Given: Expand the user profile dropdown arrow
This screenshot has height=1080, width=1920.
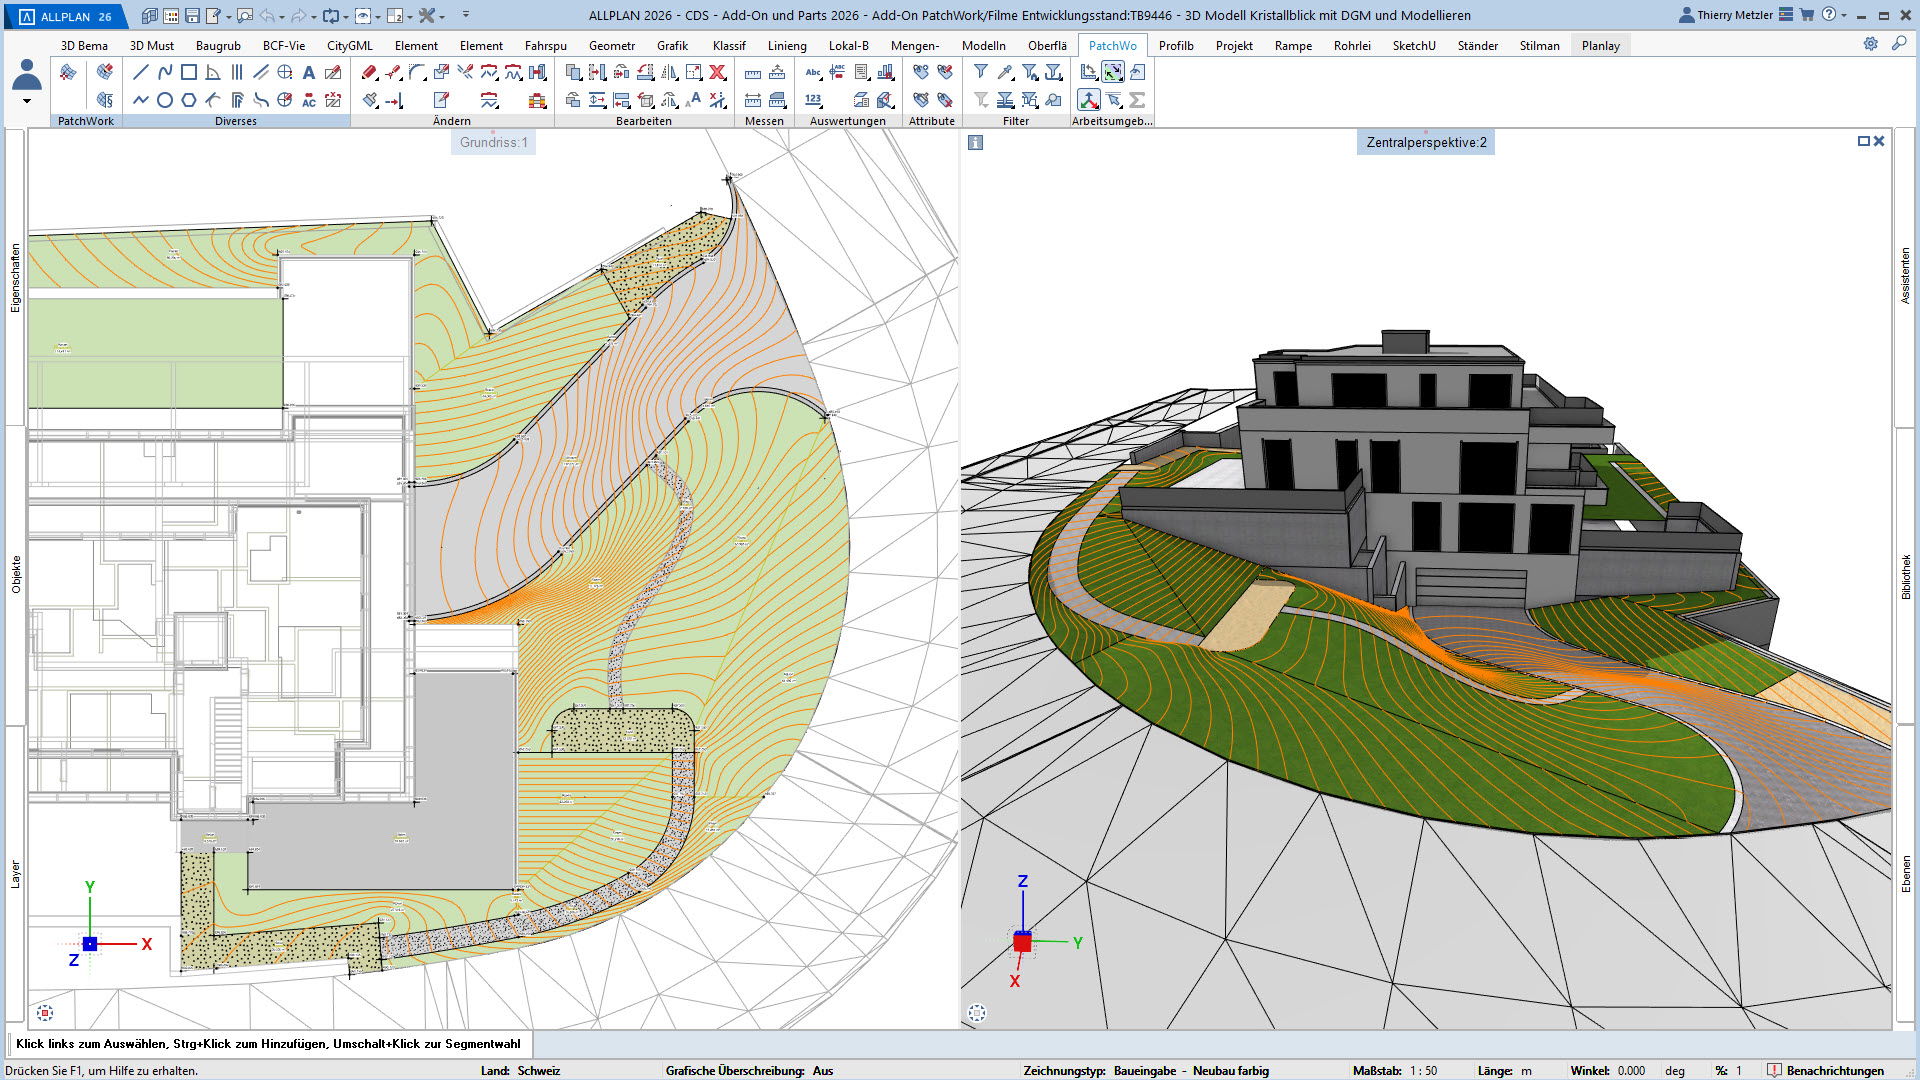Looking at the screenshot, I should pos(27,101).
